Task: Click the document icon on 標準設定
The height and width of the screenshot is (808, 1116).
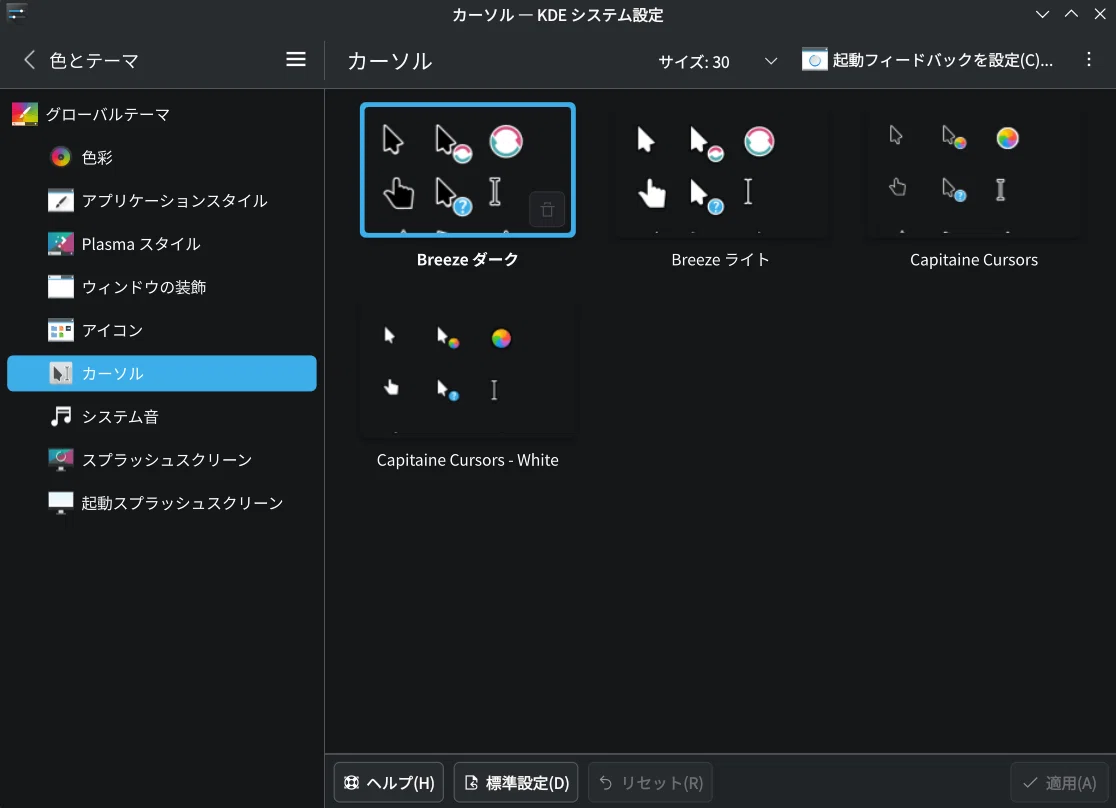Action: [x=471, y=782]
